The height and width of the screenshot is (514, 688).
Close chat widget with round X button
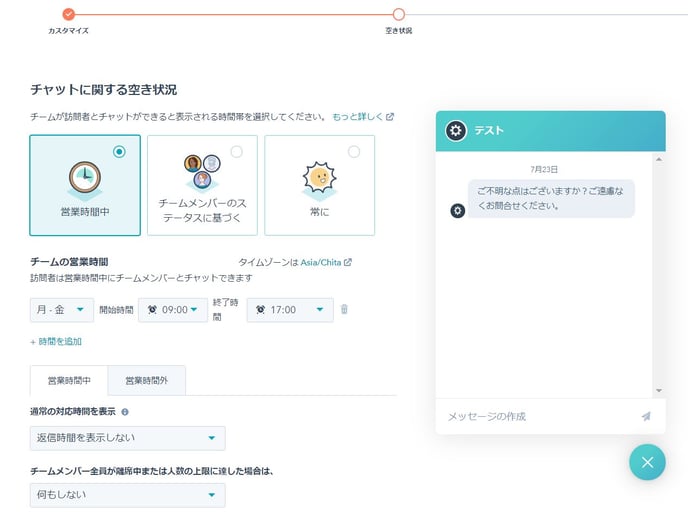click(x=647, y=462)
